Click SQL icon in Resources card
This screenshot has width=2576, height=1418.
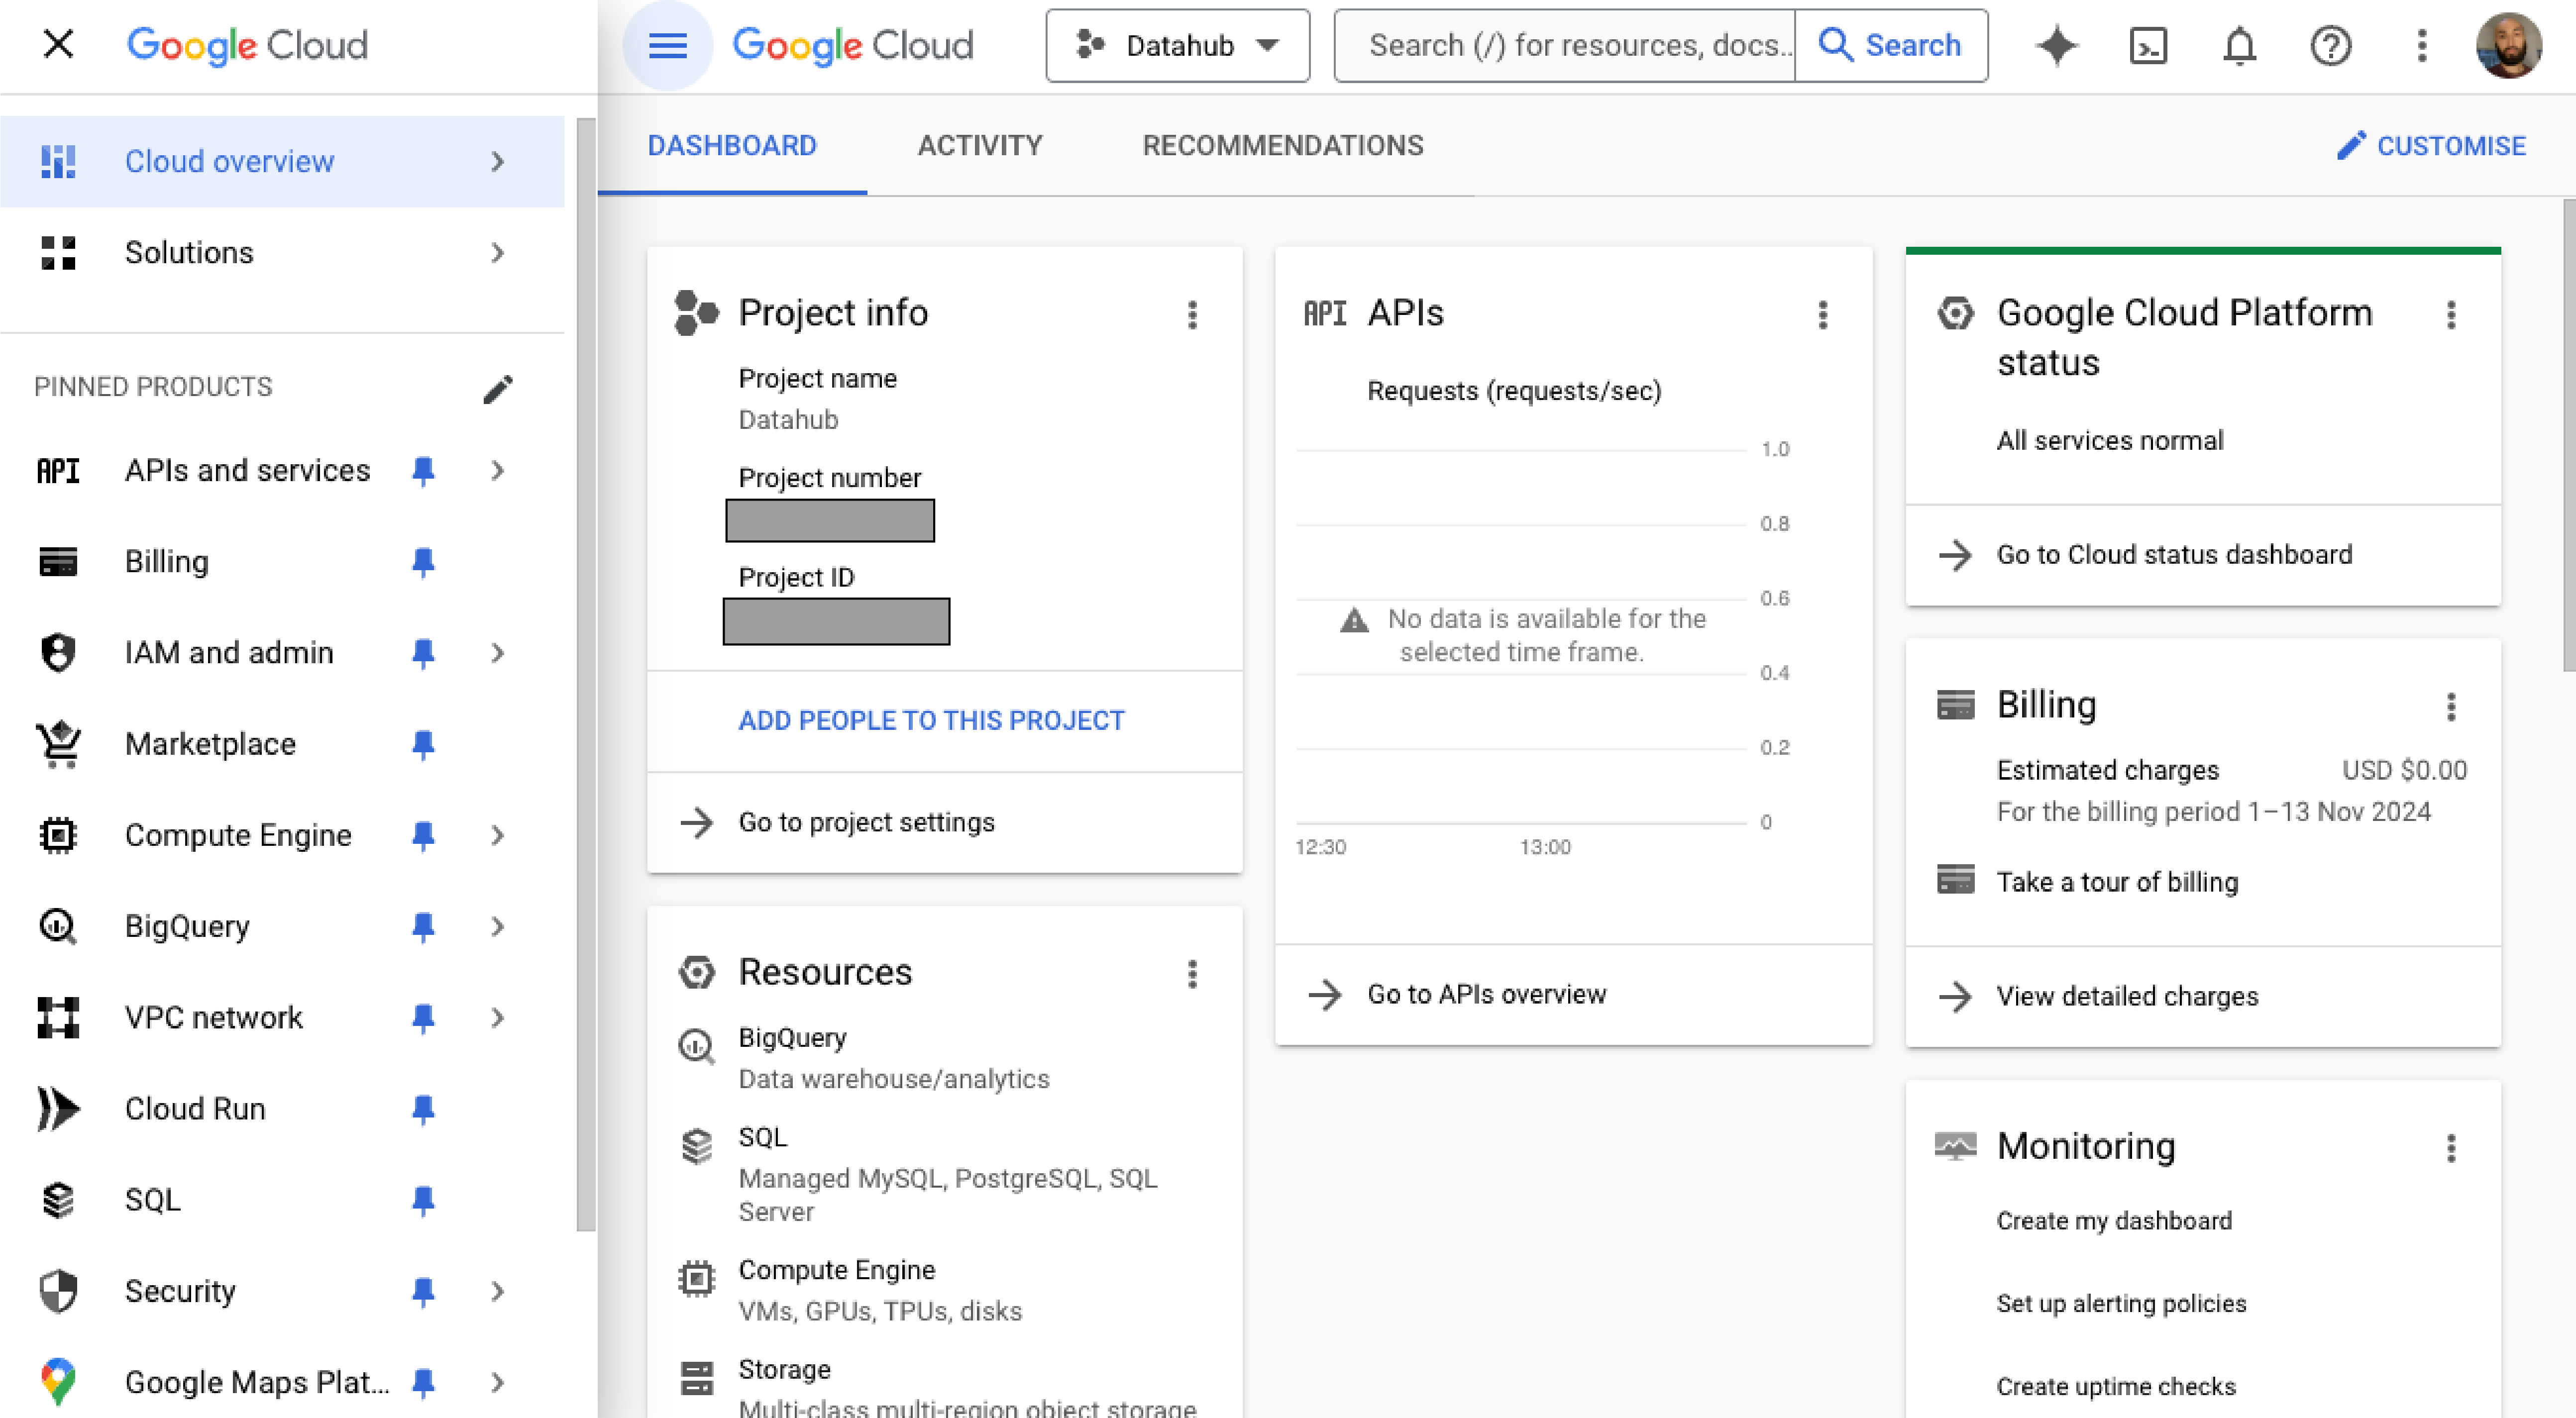tap(696, 1146)
